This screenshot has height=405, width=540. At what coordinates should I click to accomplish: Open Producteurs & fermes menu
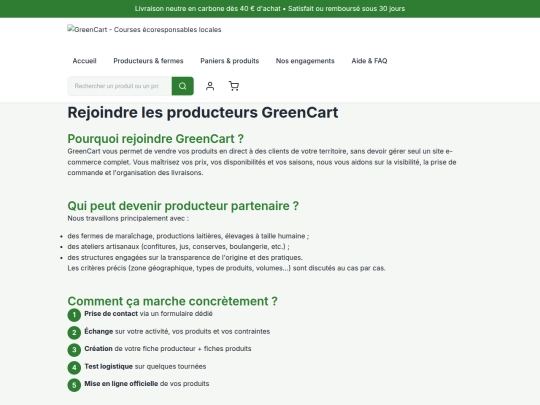[148, 61]
